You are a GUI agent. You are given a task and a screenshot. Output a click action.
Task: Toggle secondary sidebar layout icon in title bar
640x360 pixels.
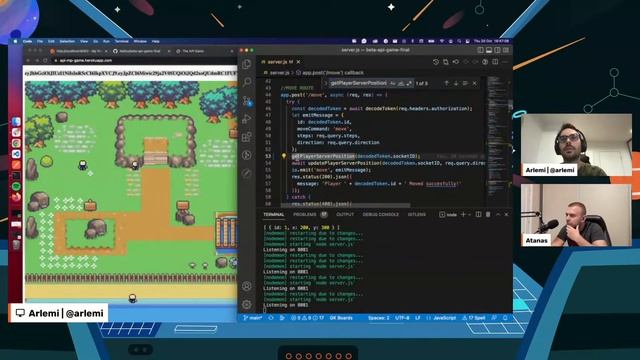[x=498, y=50]
